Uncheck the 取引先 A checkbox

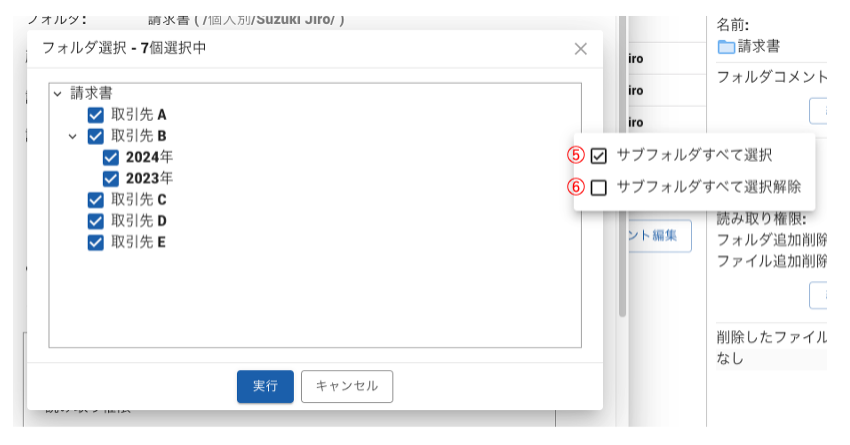[96, 115]
